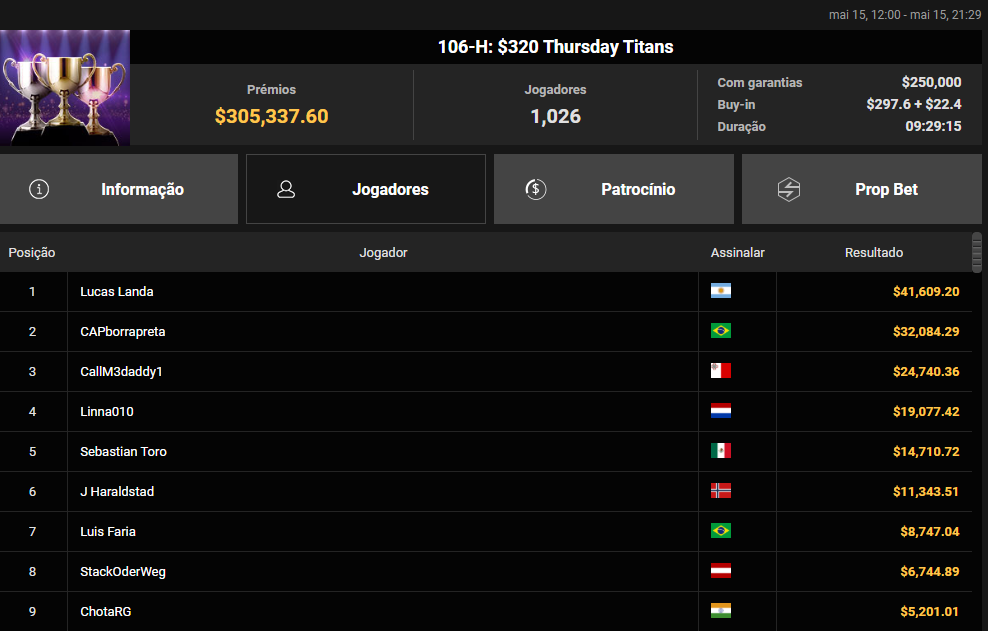This screenshot has width=988, height=631.
Task: Click the person icon on Jogadores tab
Action: (x=286, y=189)
